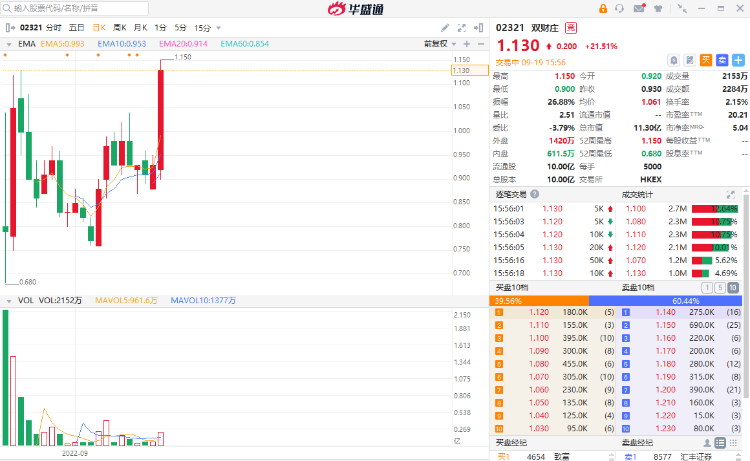
Task: Click the 成交统计 panel header
Action: pos(637,194)
